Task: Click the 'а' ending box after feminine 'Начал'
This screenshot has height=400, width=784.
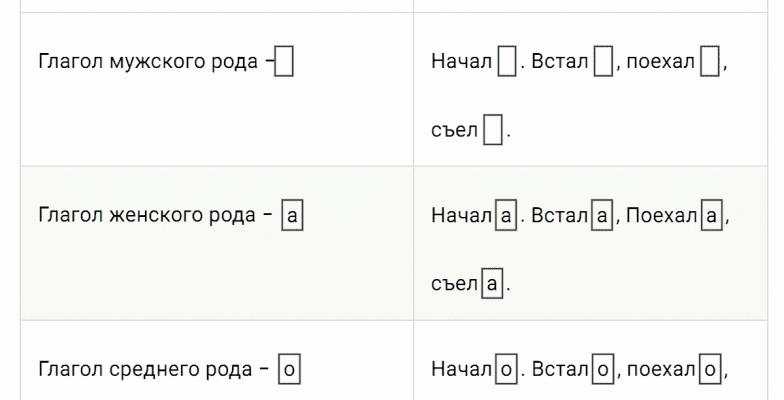Action: coord(507,216)
